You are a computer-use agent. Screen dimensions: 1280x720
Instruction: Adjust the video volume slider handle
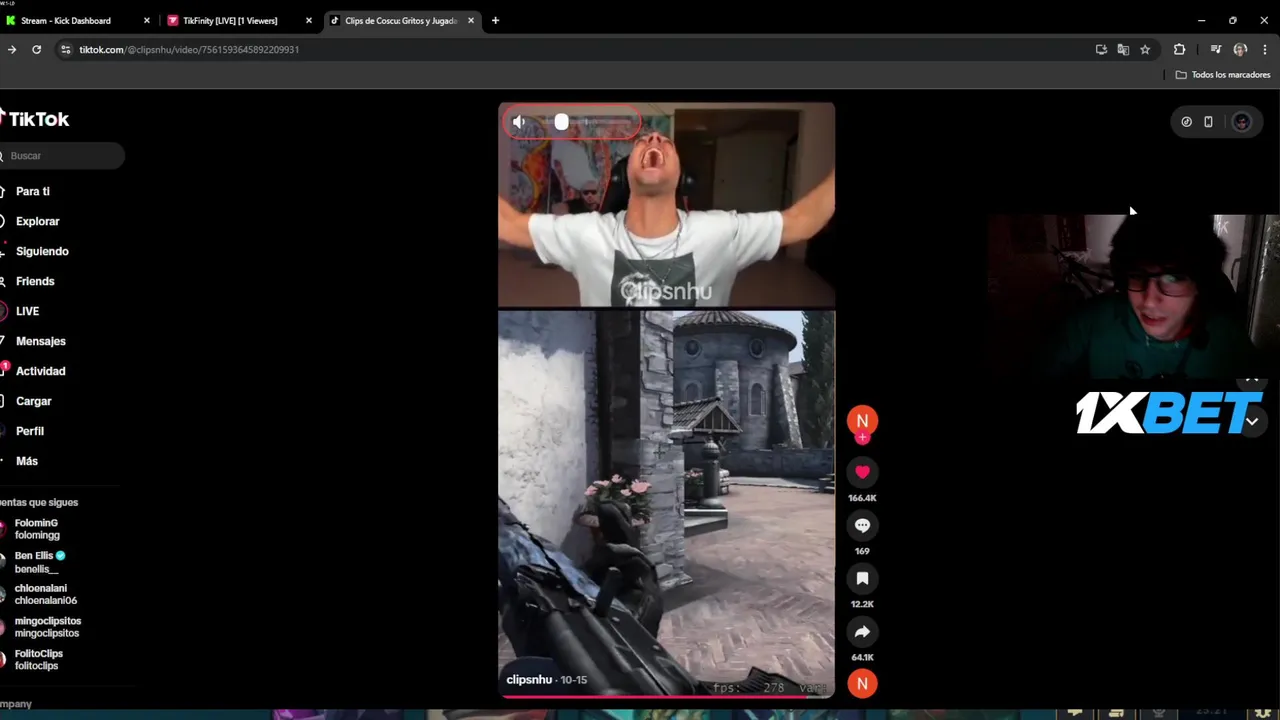click(x=561, y=122)
